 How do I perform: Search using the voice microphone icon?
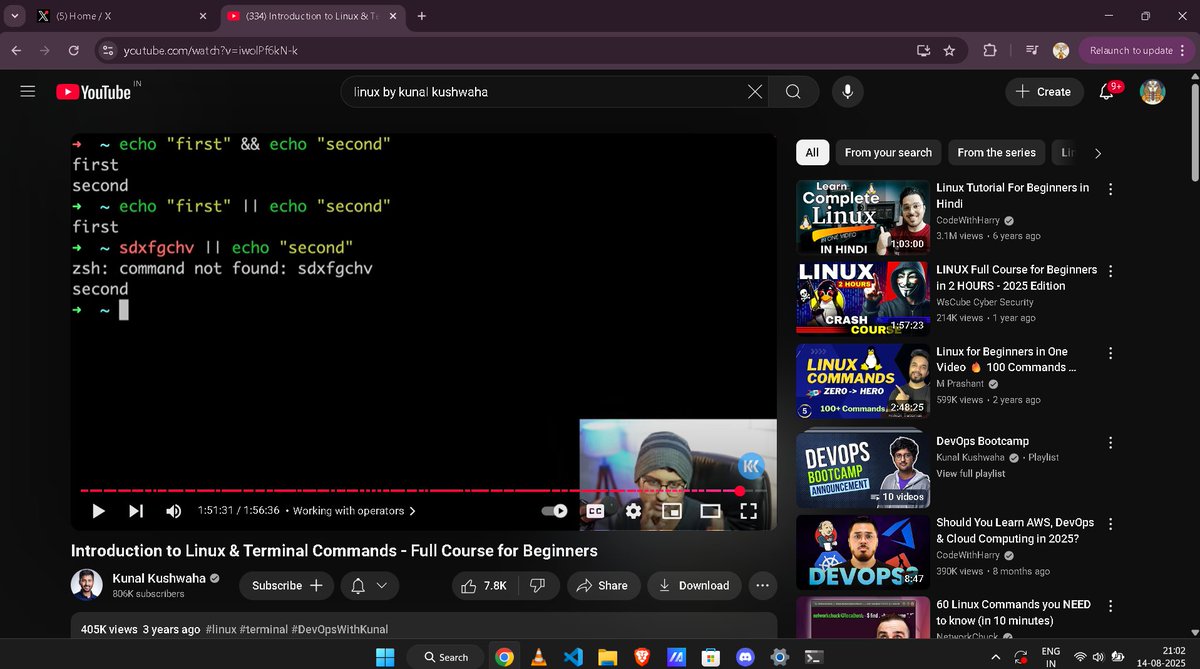point(846,91)
